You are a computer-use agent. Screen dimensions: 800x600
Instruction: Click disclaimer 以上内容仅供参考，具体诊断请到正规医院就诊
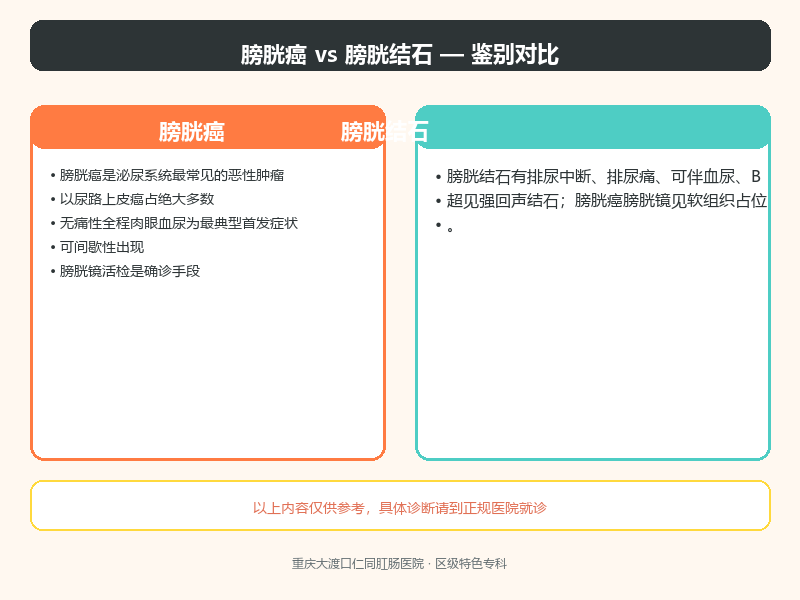399,508
